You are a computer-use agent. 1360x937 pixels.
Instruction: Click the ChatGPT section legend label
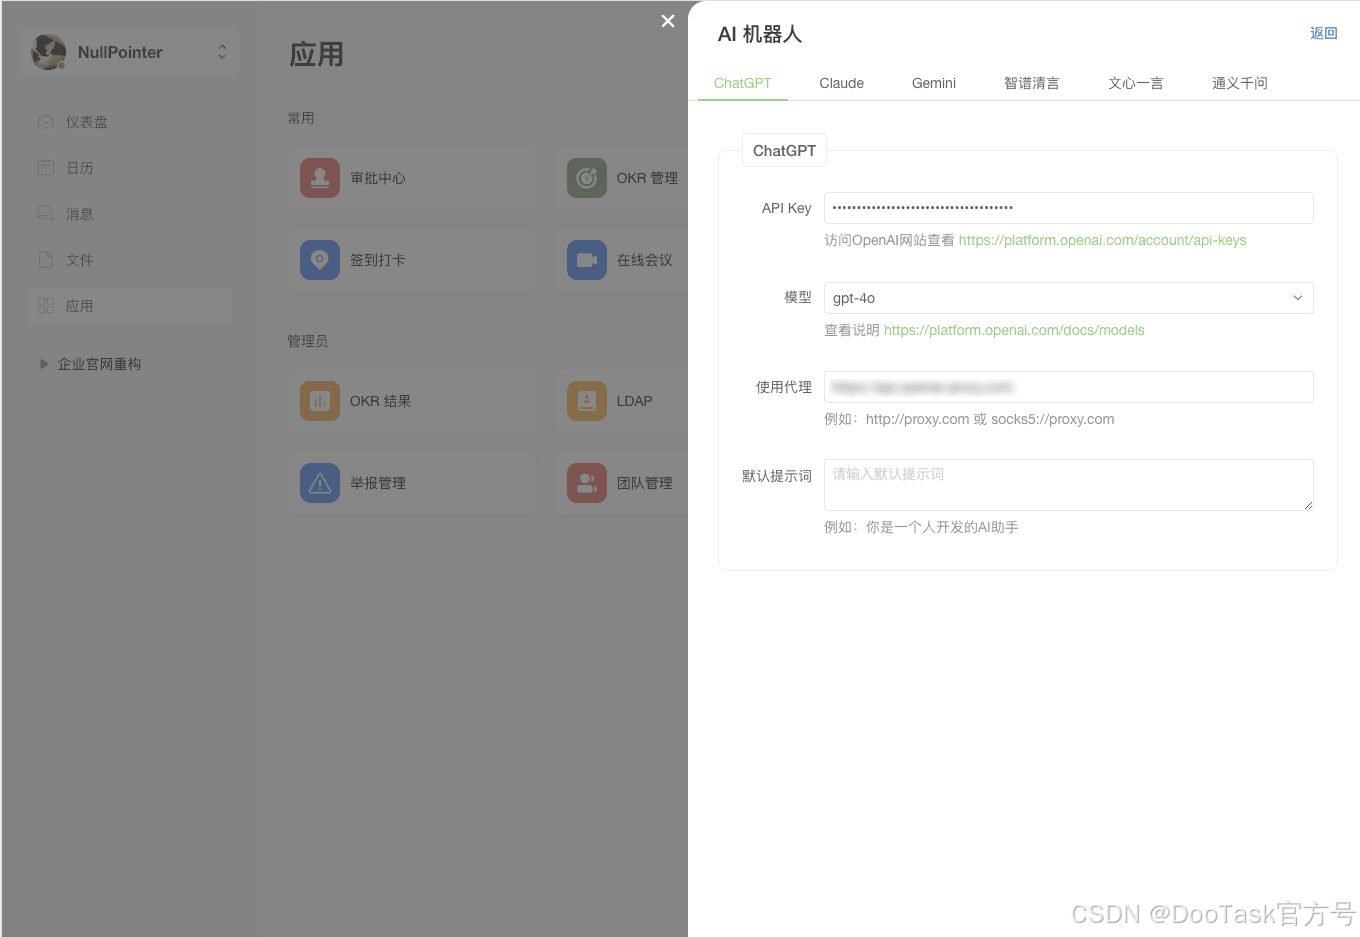coord(784,150)
